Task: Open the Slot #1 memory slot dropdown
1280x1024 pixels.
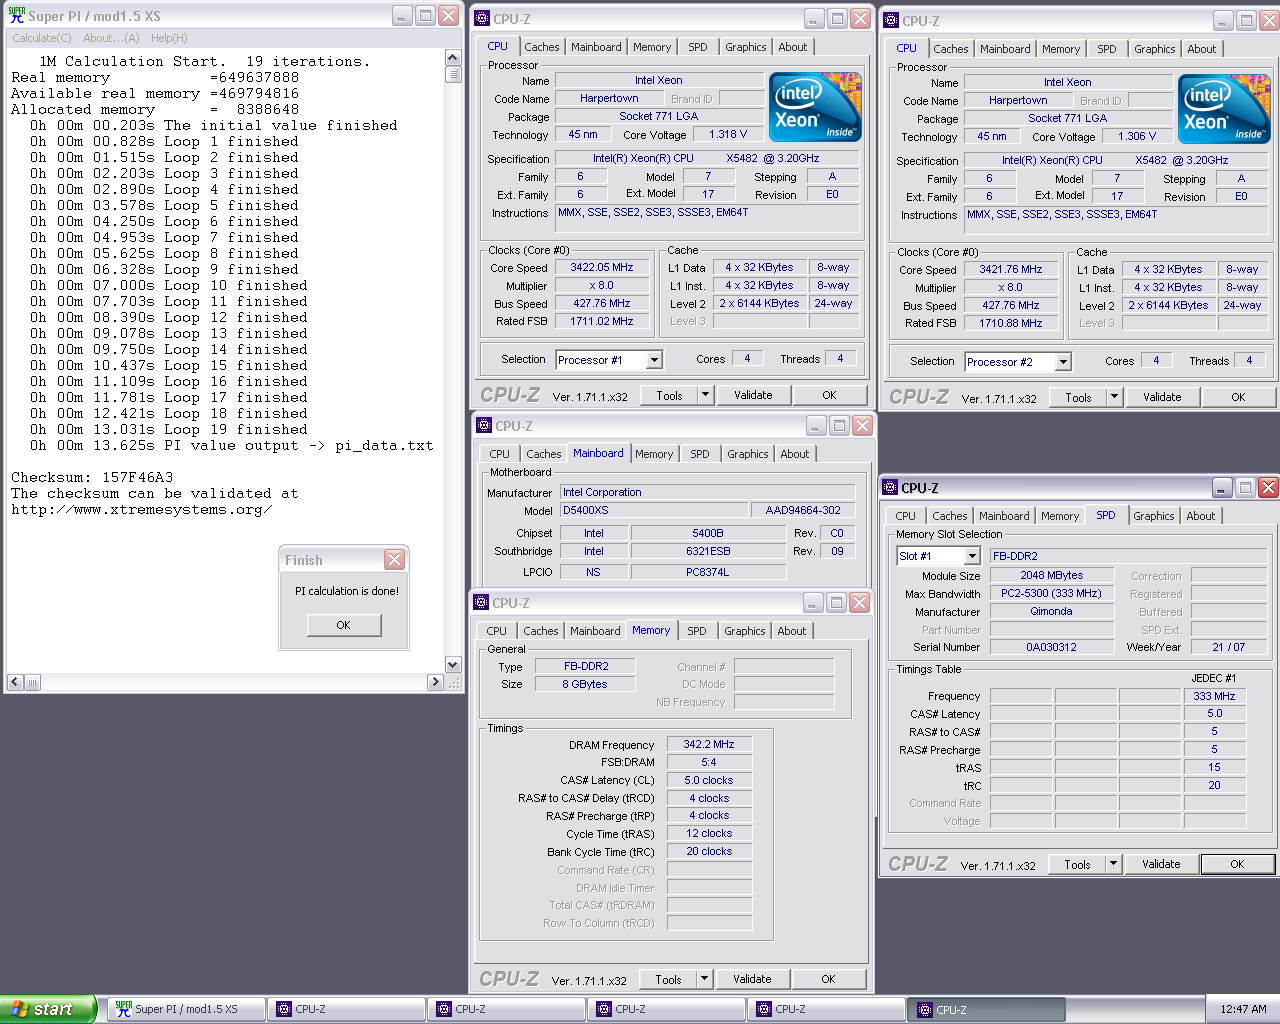Action: click(x=971, y=556)
